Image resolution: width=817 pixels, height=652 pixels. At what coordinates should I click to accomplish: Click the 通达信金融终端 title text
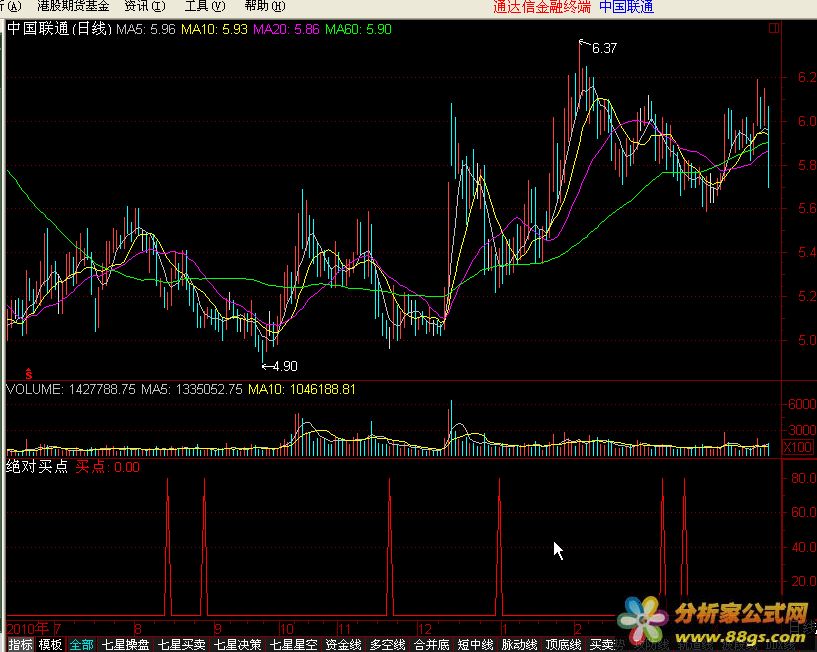[x=542, y=7]
